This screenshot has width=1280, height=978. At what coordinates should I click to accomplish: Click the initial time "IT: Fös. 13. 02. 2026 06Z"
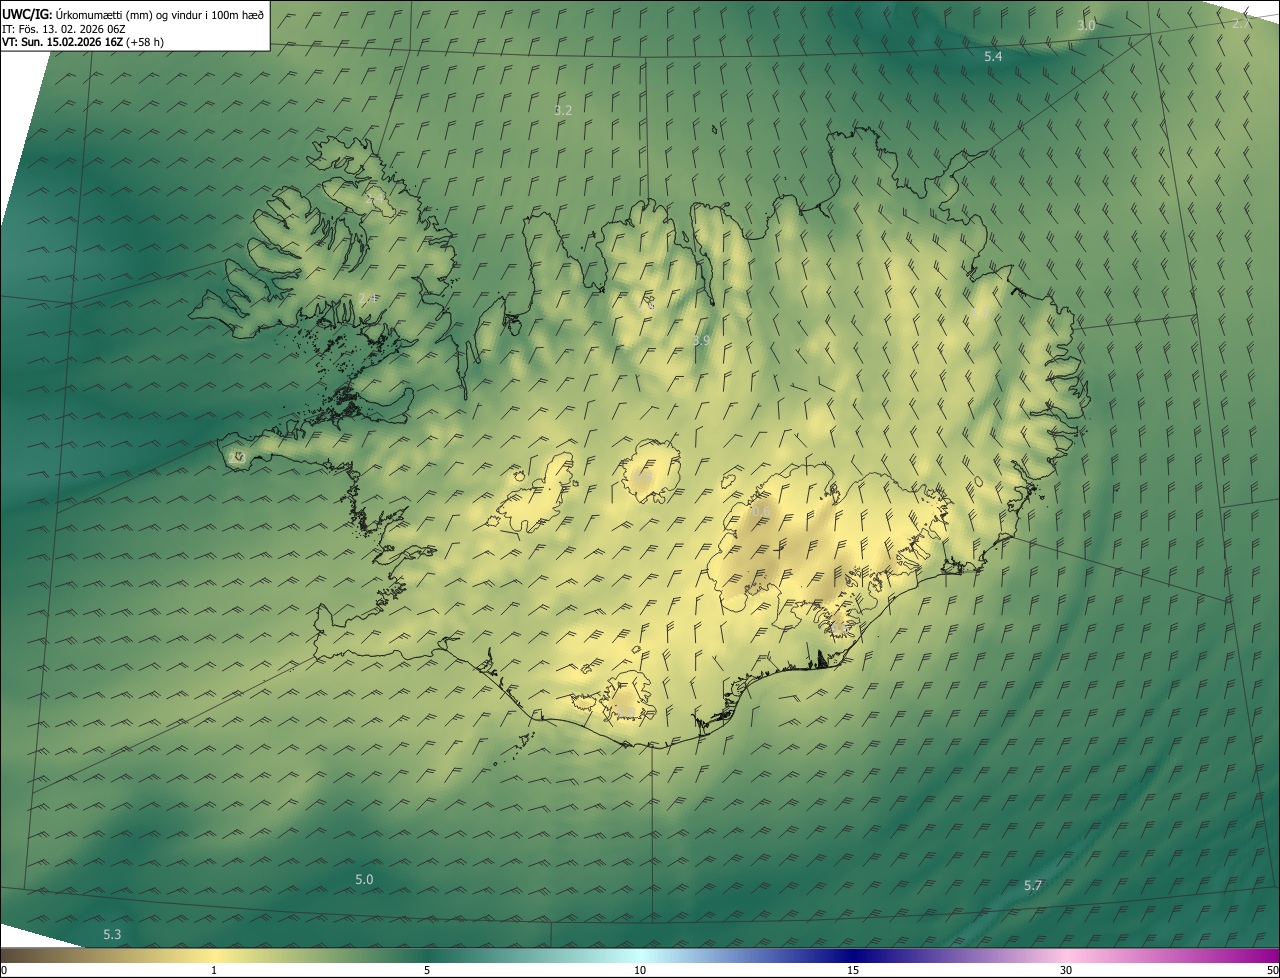pos(63,29)
